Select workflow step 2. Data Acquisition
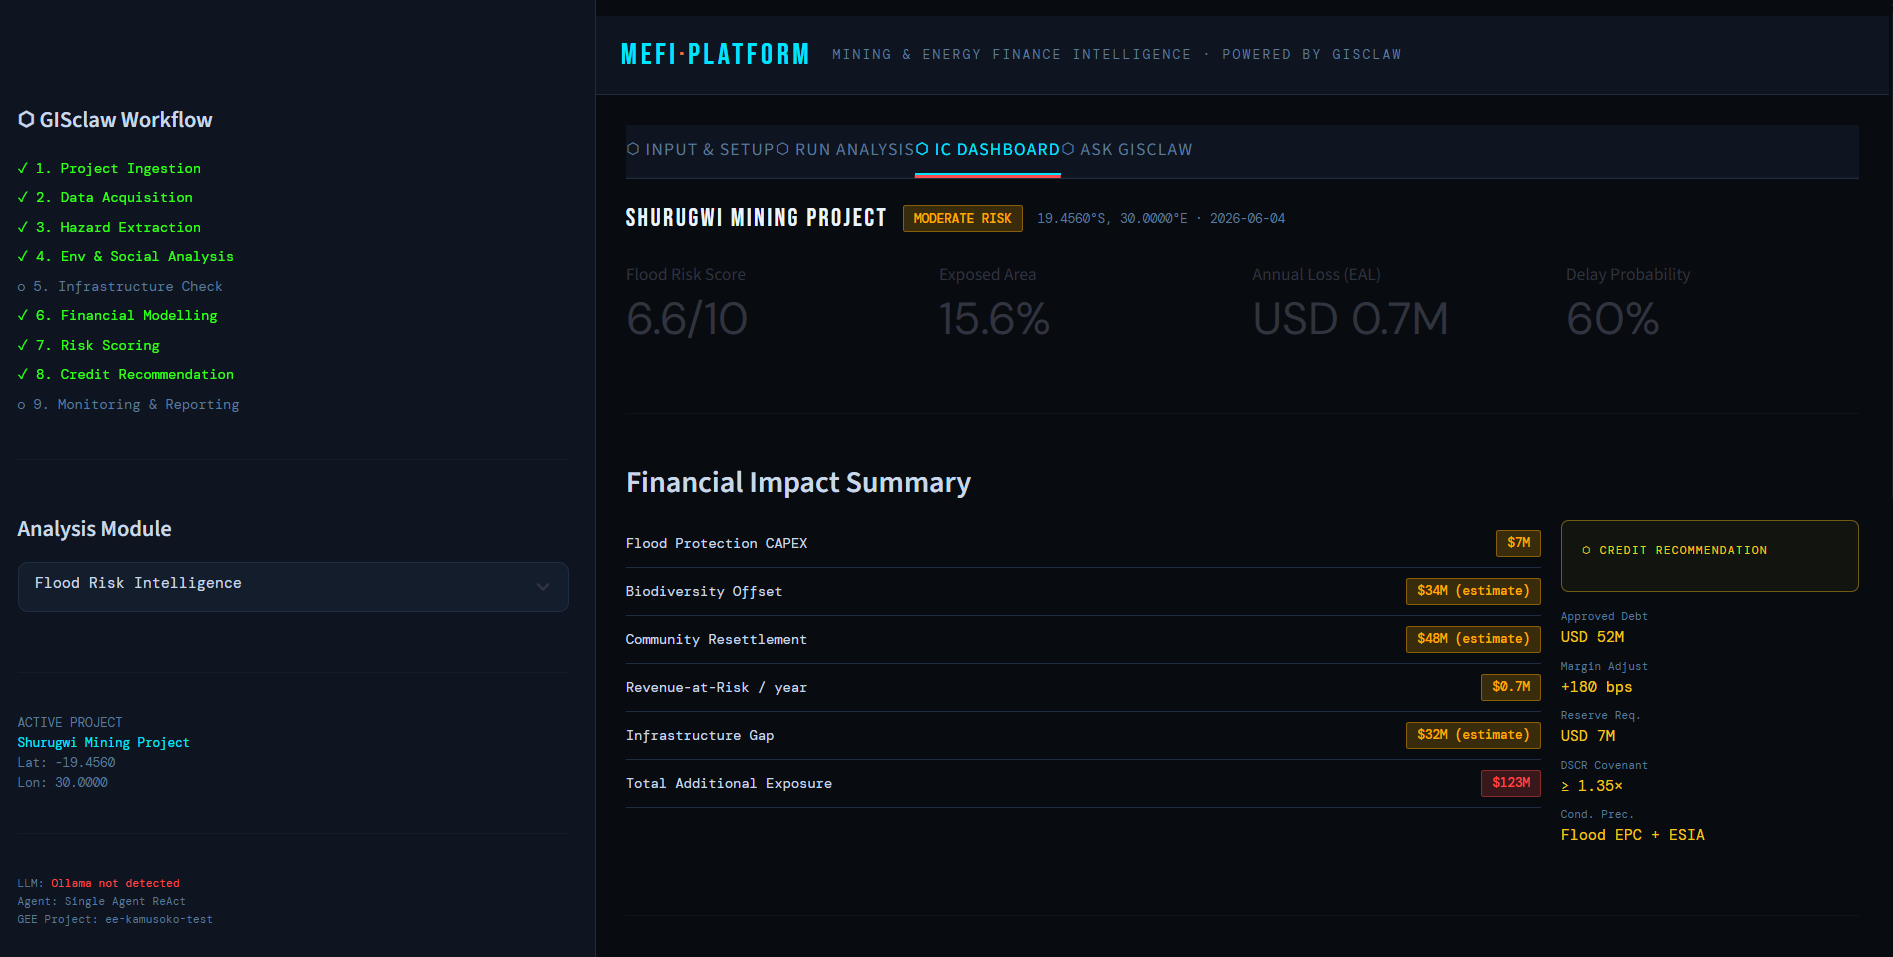The height and width of the screenshot is (957, 1893). click(105, 198)
